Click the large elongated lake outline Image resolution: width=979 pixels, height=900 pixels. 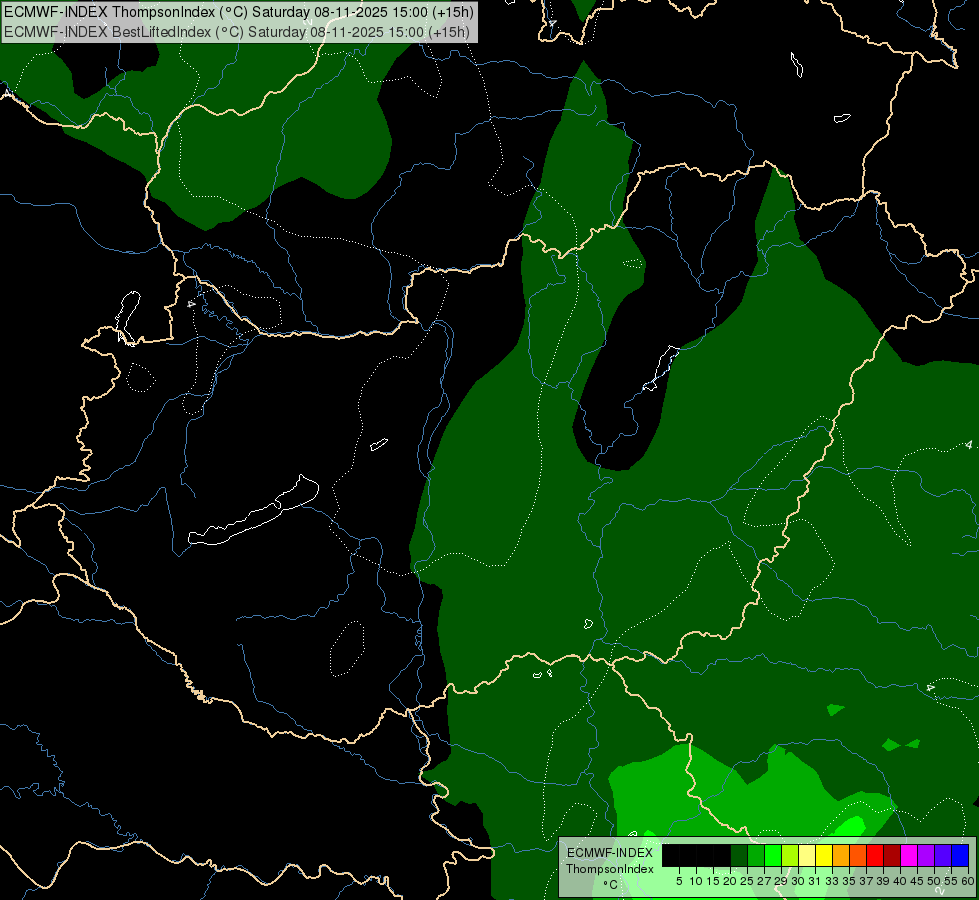tap(253, 512)
